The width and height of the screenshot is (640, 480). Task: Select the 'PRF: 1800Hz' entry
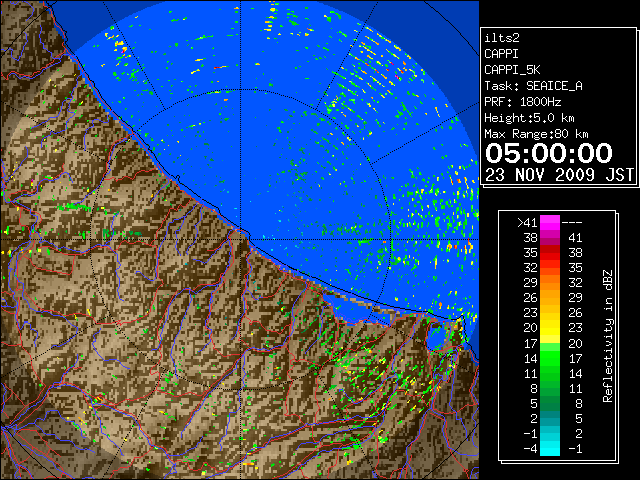point(522,102)
